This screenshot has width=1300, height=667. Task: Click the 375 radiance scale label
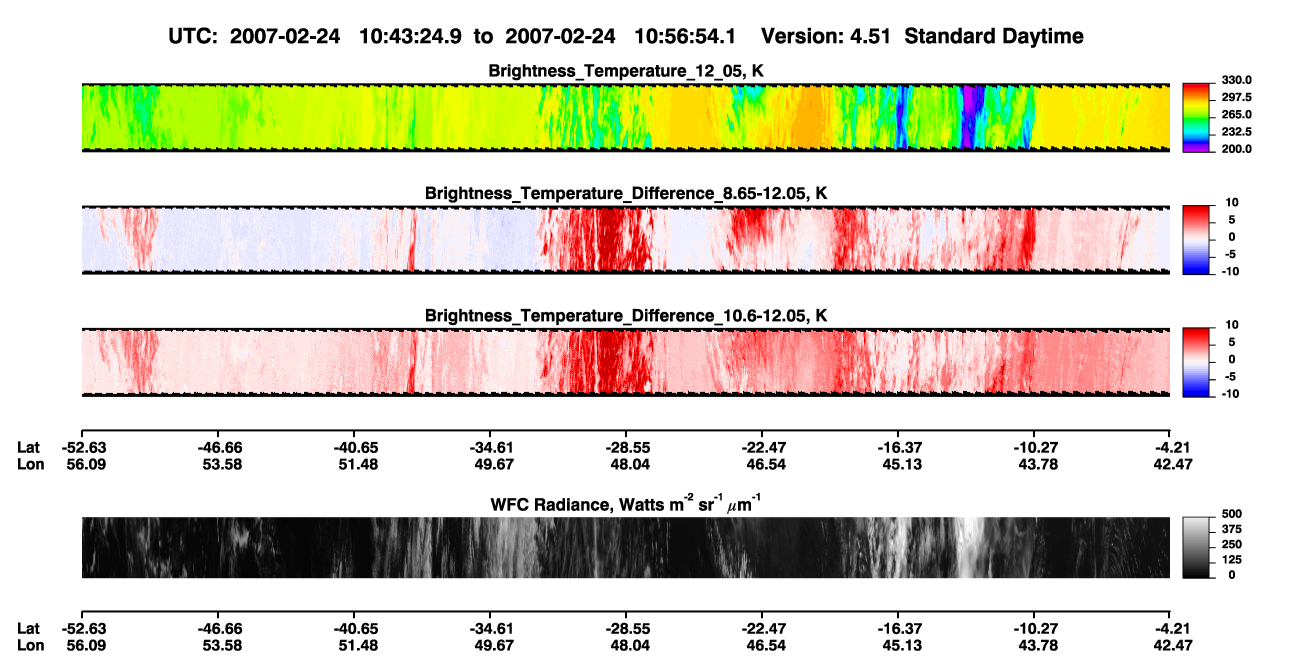[1231, 529]
